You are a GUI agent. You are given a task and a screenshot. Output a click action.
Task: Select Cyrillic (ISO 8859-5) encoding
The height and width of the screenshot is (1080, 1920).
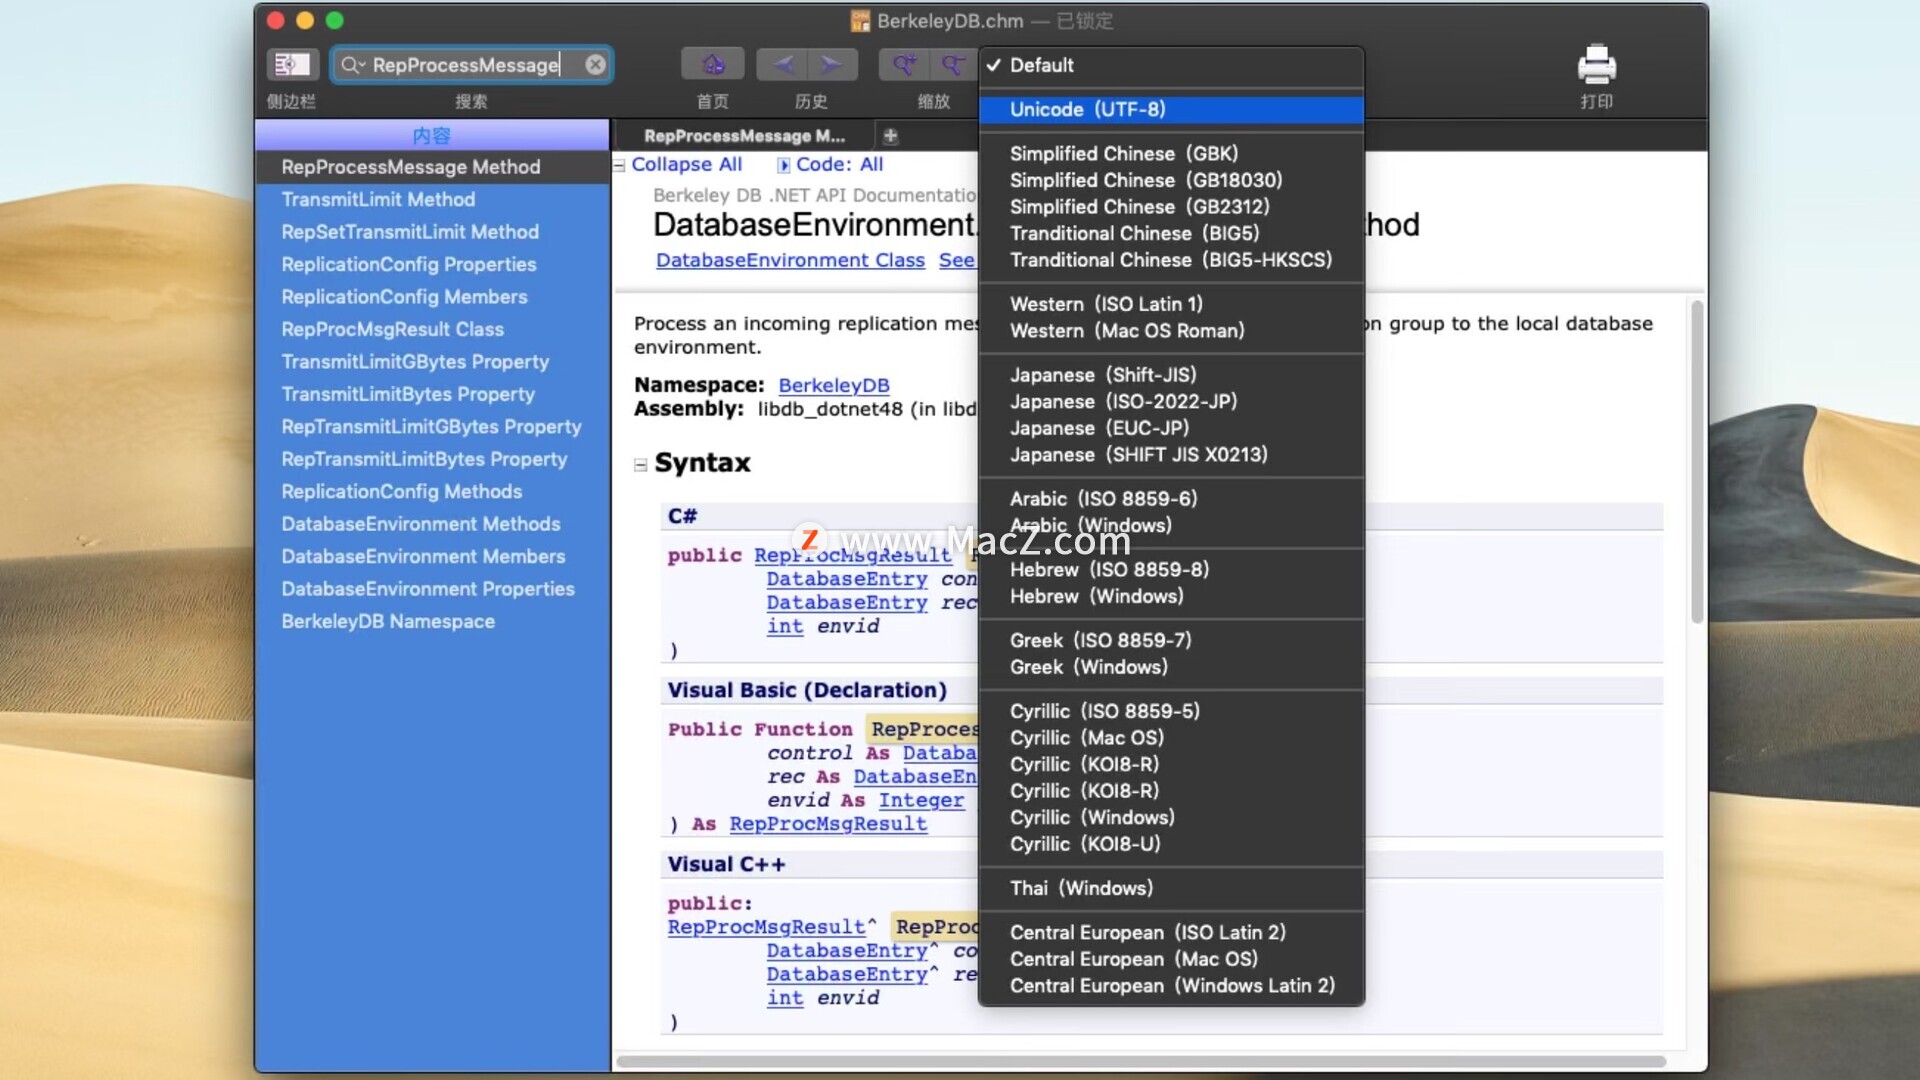tap(1171, 711)
